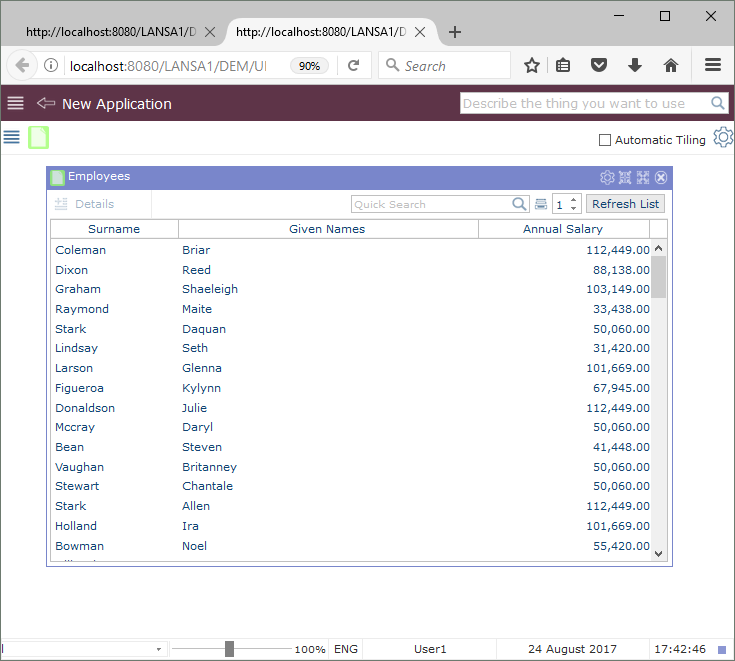The height and width of the screenshot is (661, 735).
Task: Close the active second browser tab
Action: pos(420,32)
